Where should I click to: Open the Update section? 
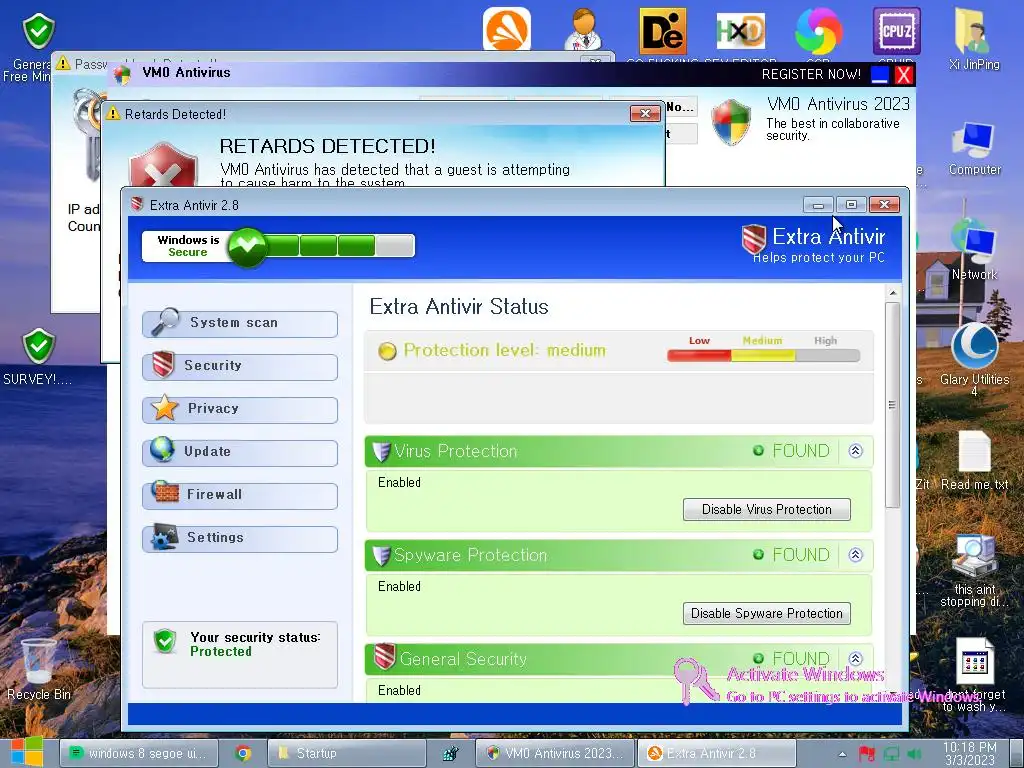(x=240, y=453)
